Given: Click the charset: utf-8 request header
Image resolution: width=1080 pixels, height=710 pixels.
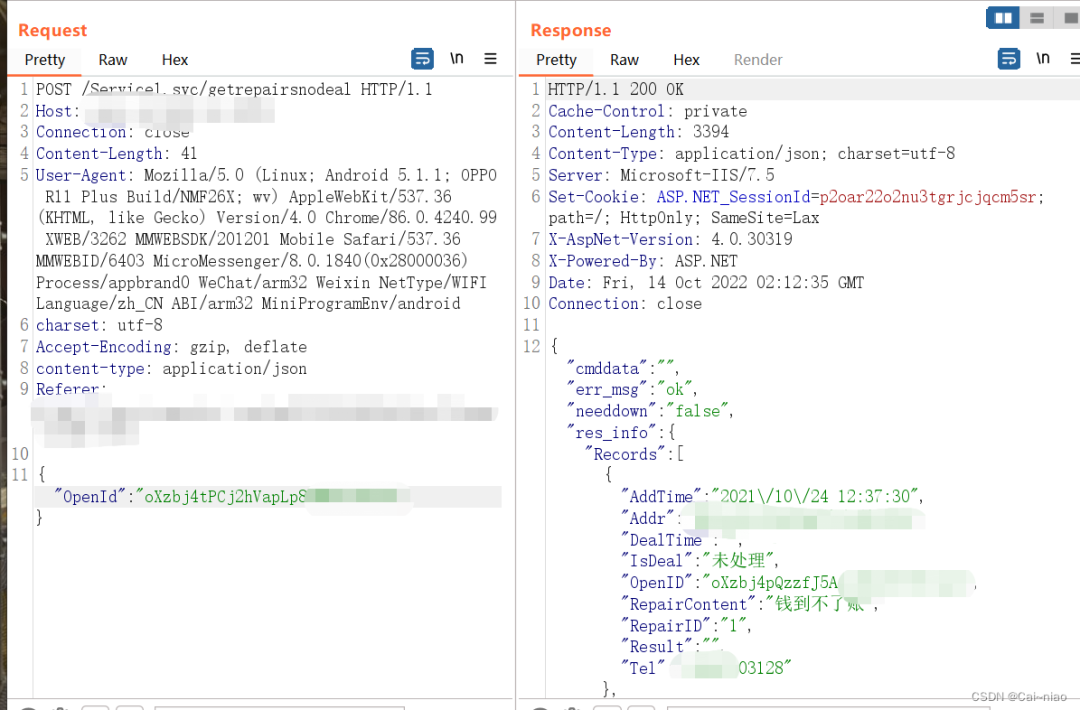Looking at the screenshot, I should 99,325.
